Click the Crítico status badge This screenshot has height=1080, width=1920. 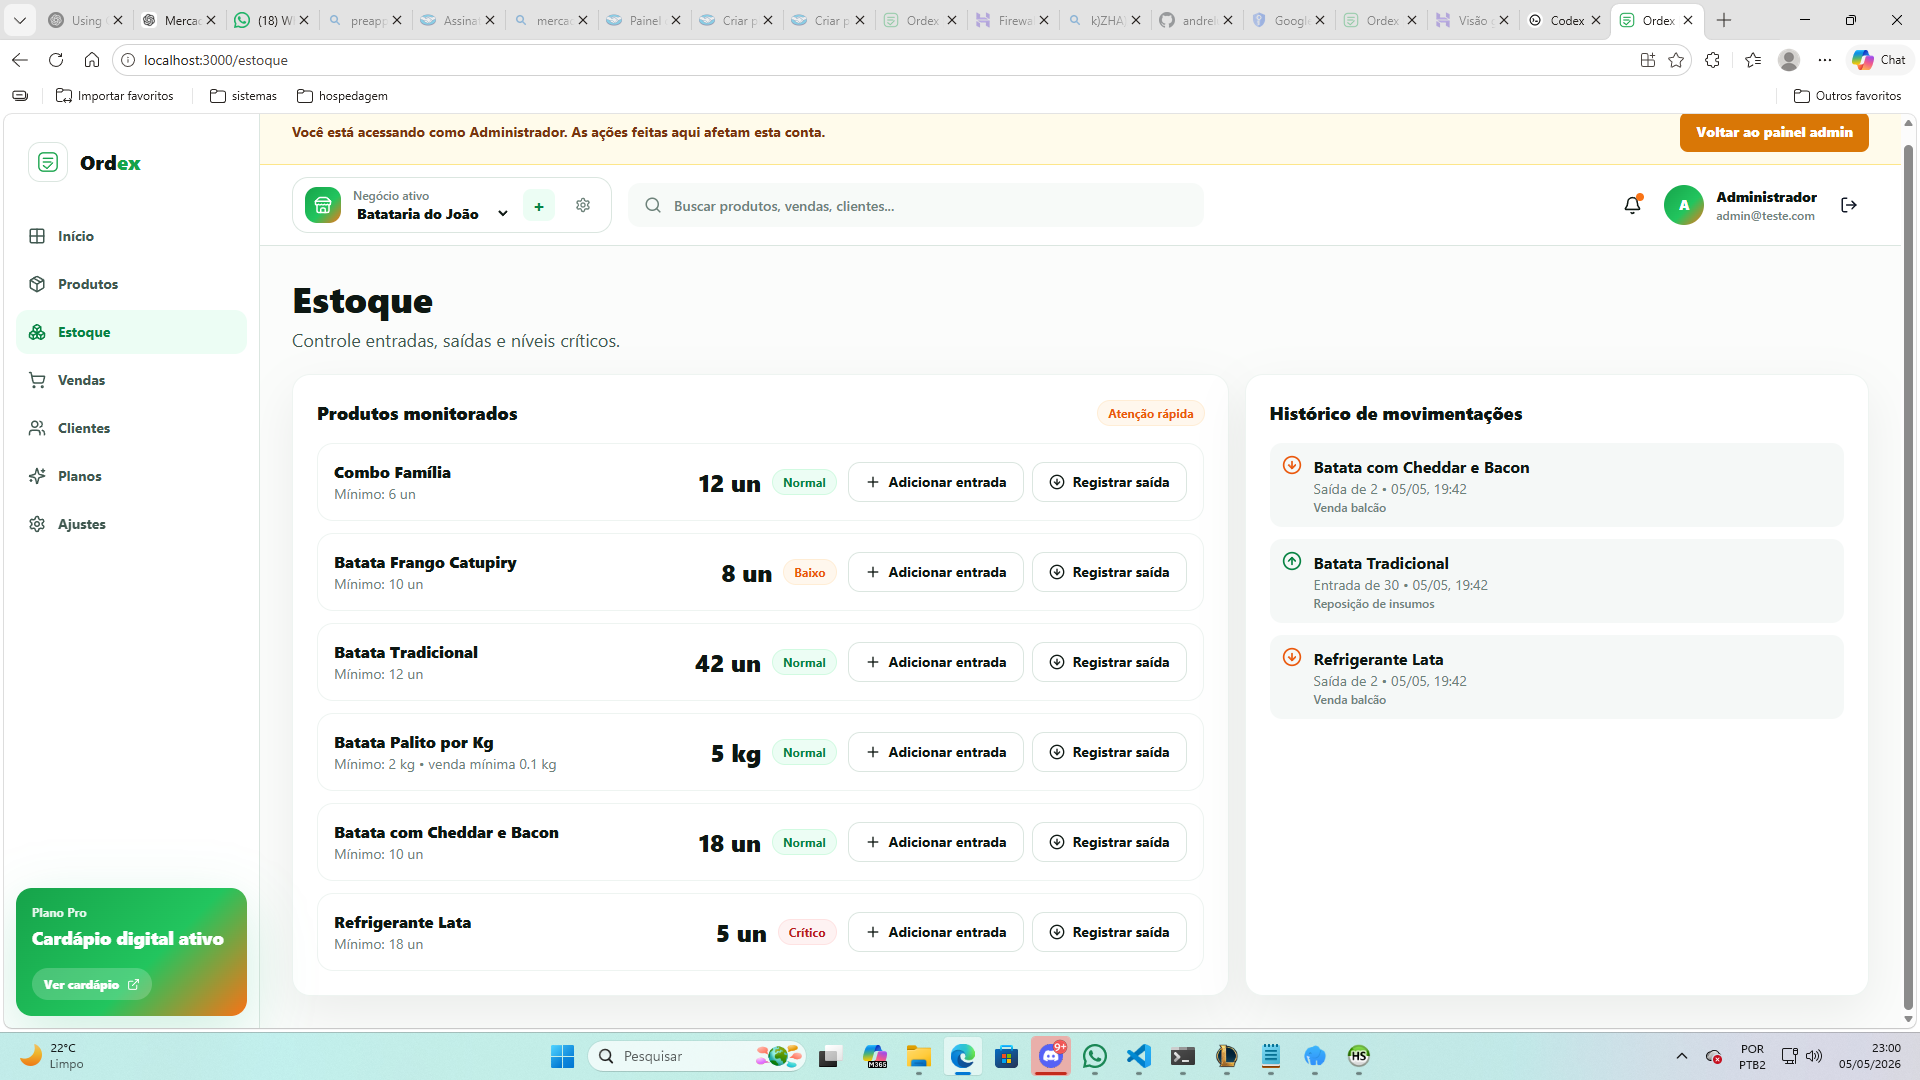pos(807,933)
